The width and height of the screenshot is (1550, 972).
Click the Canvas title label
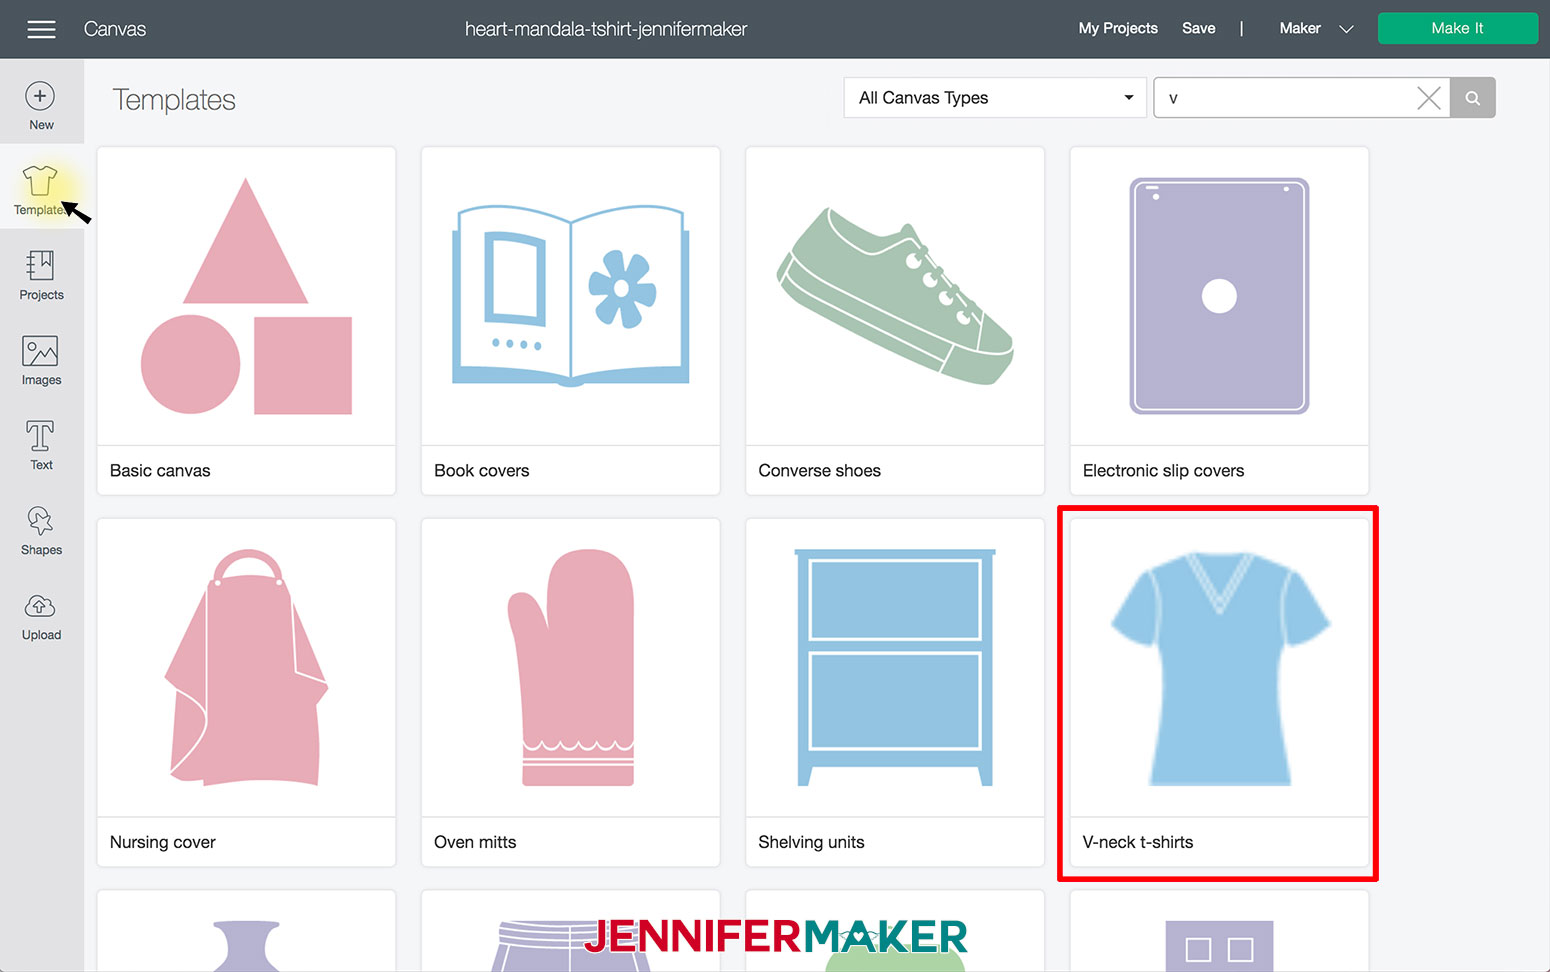pos(115,29)
